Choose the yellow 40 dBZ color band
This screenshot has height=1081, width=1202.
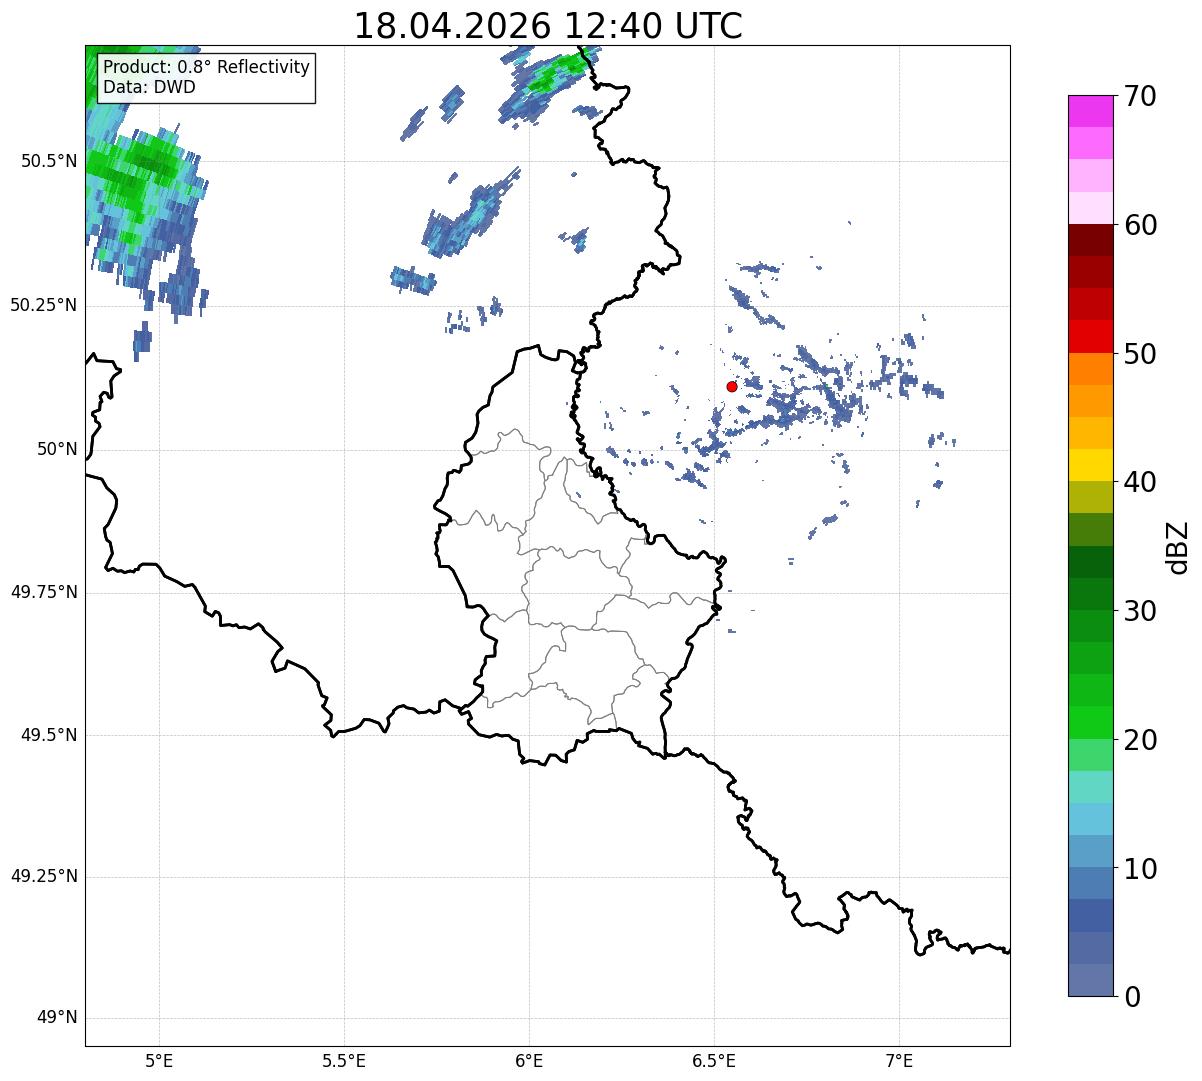coord(1091,465)
